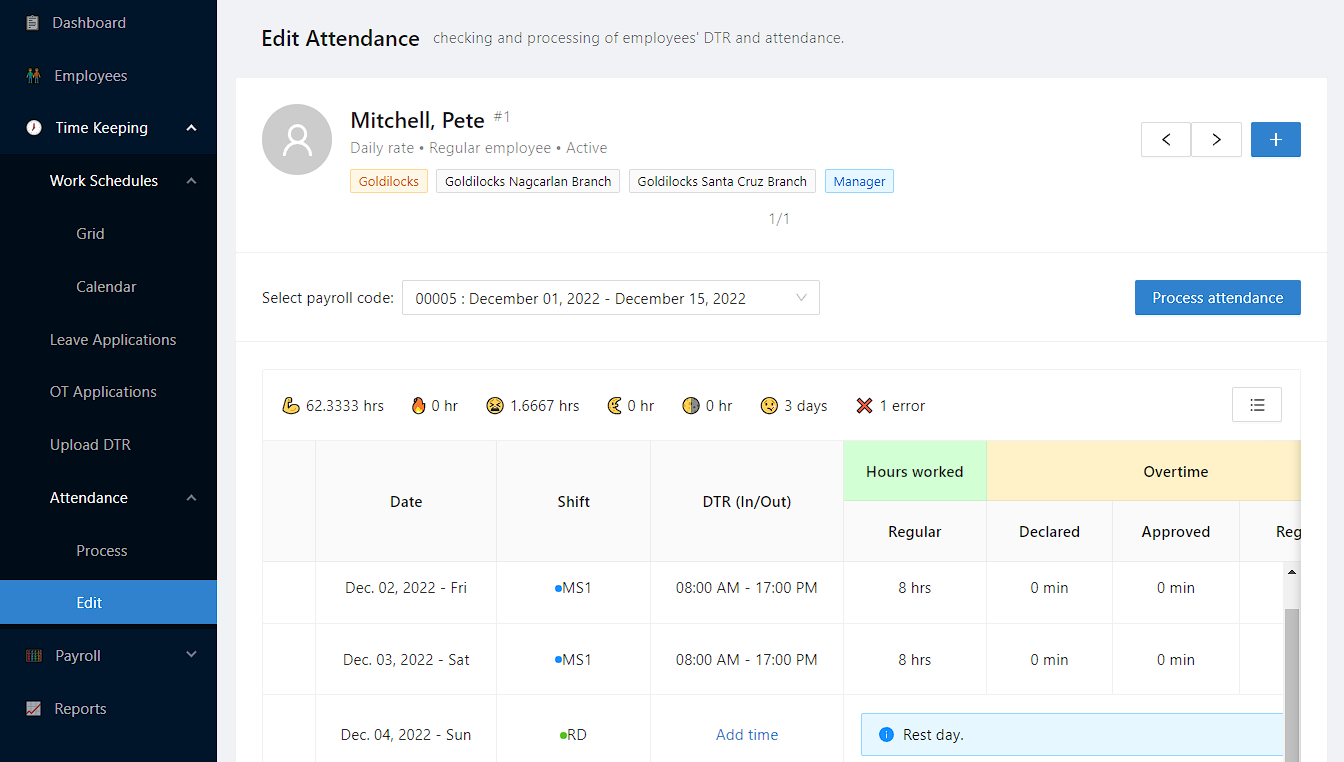Click the next employee arrow button
The width and height of the screenshot is (1344, 762).
(1216, 140)
